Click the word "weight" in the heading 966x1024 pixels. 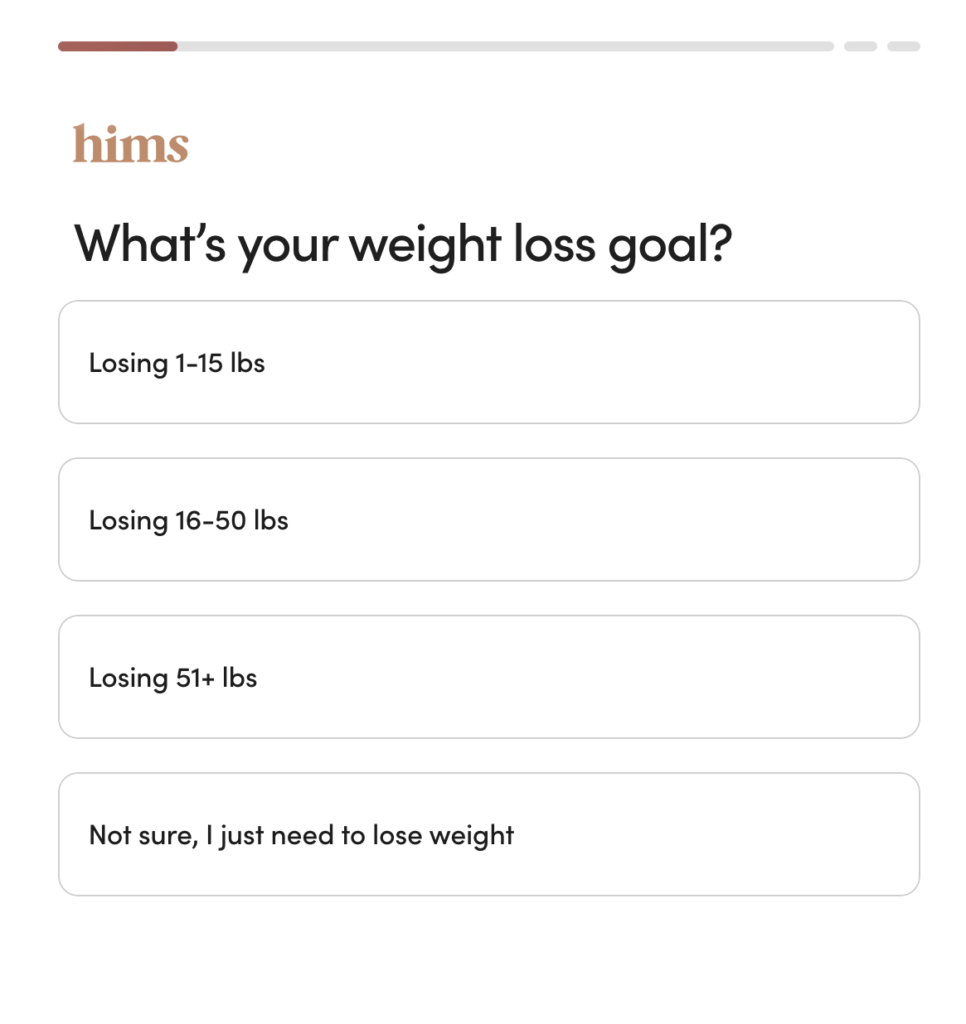[425, 245]
